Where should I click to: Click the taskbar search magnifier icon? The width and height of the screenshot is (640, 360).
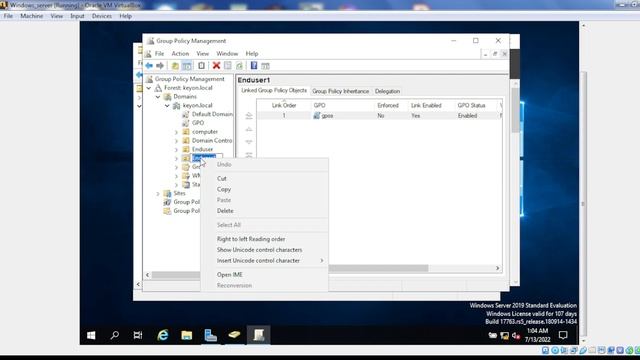coord(115,335)
